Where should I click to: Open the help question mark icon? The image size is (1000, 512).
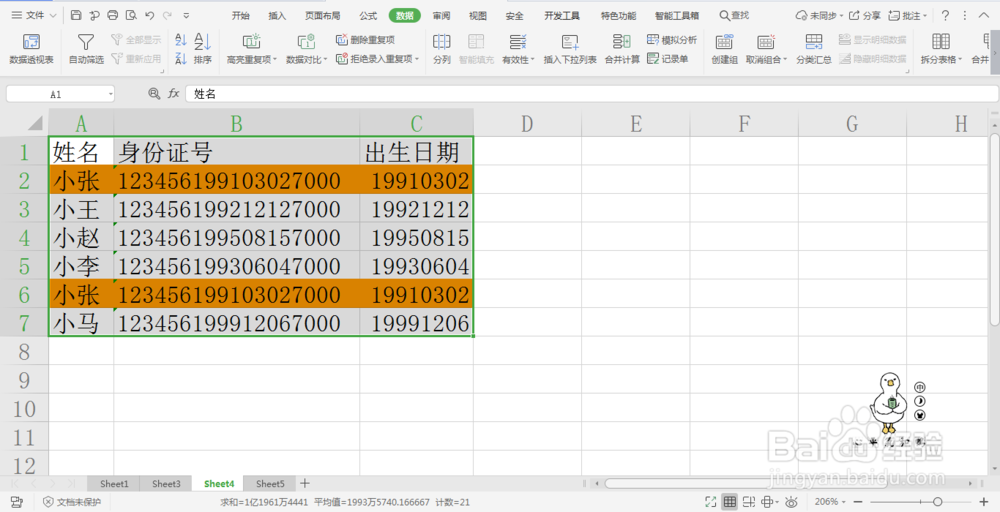[945, 15]
